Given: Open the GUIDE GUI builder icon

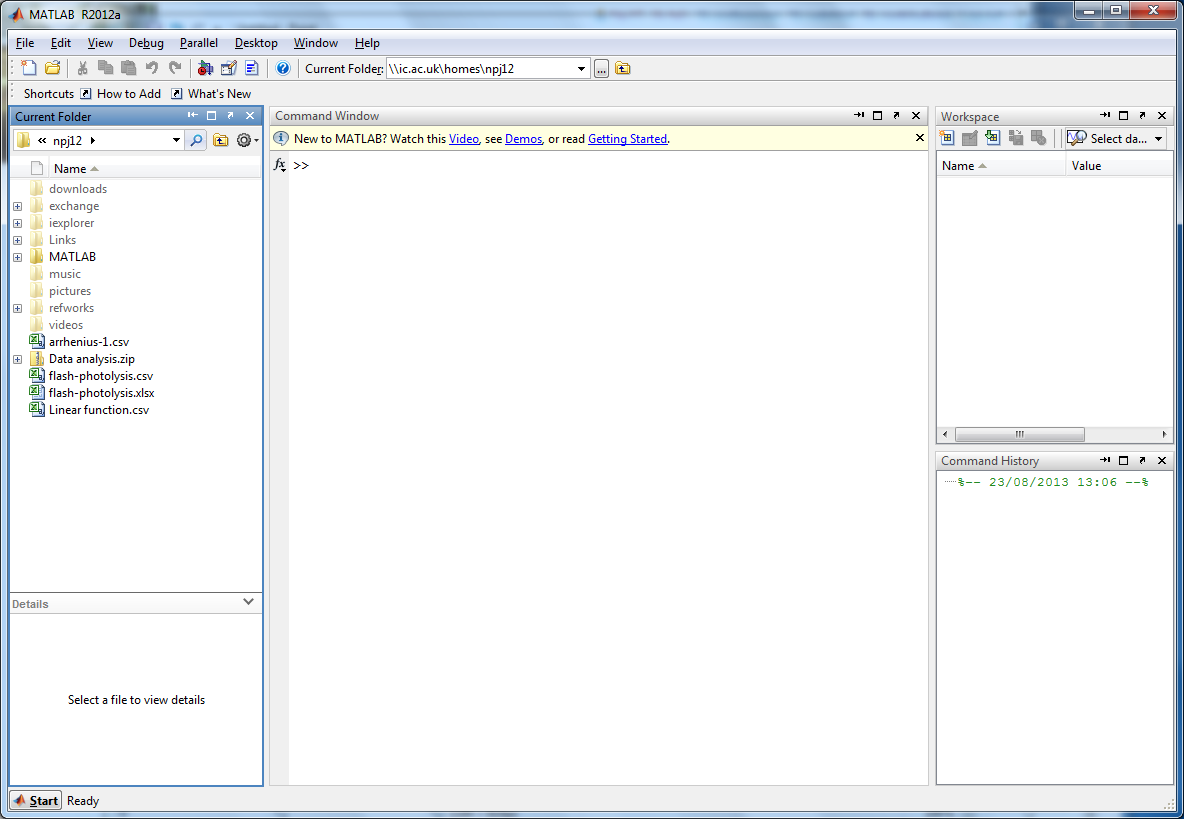Looking at the screenshot, I should point(228,69).
